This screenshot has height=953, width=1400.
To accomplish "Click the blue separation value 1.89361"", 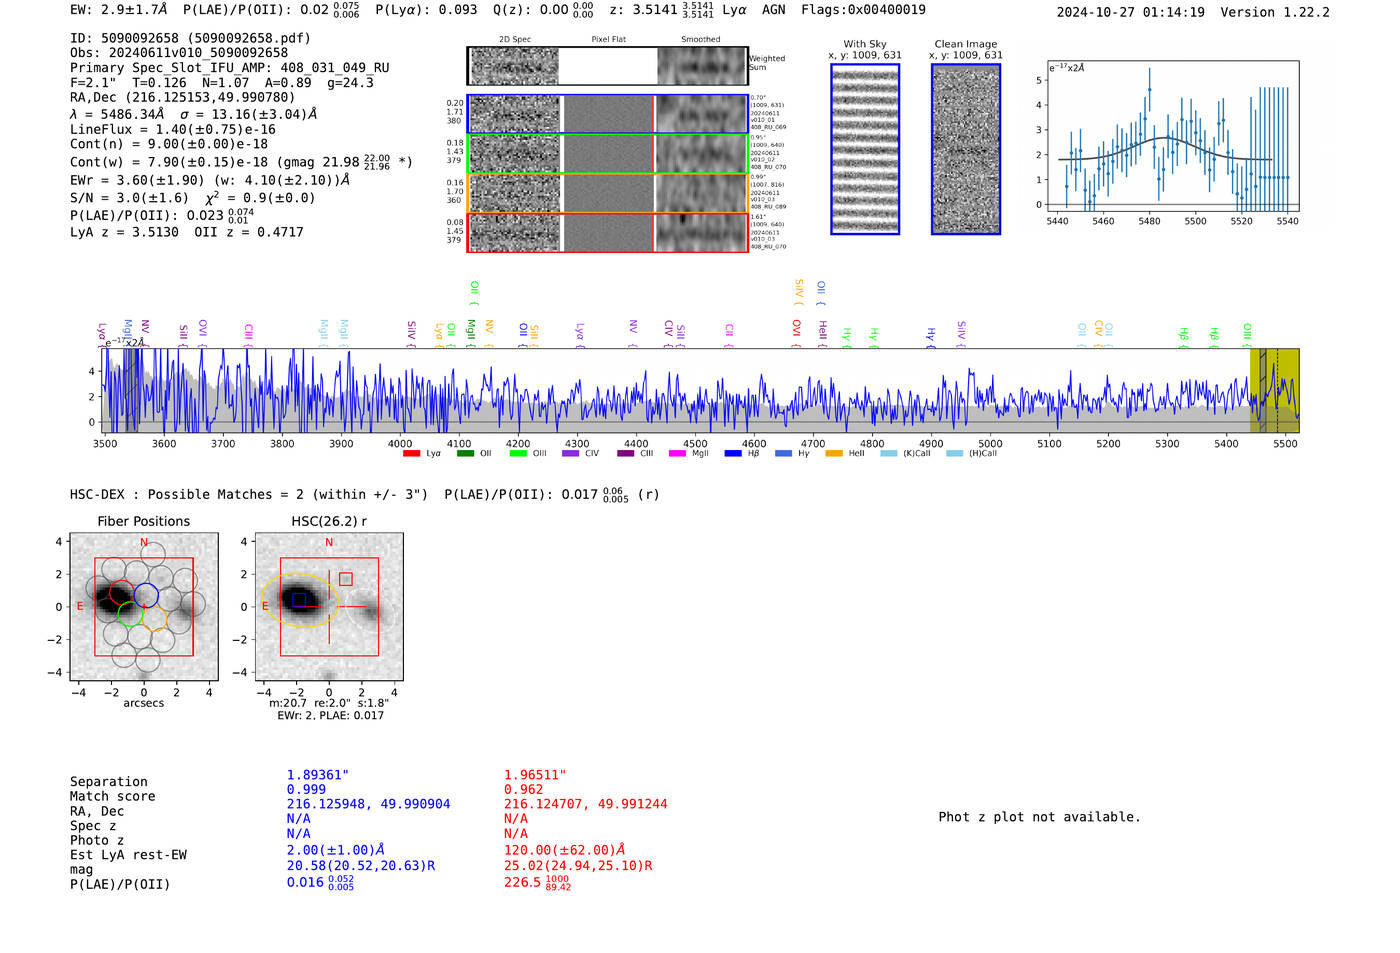I will (x=318, y=775).
